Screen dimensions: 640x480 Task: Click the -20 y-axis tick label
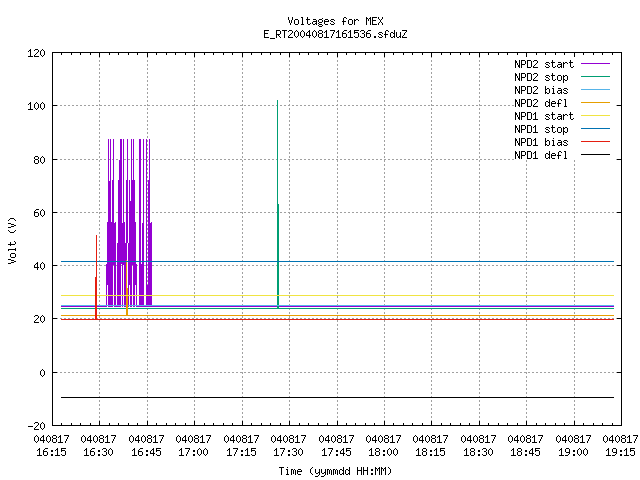tap(36, 426)
